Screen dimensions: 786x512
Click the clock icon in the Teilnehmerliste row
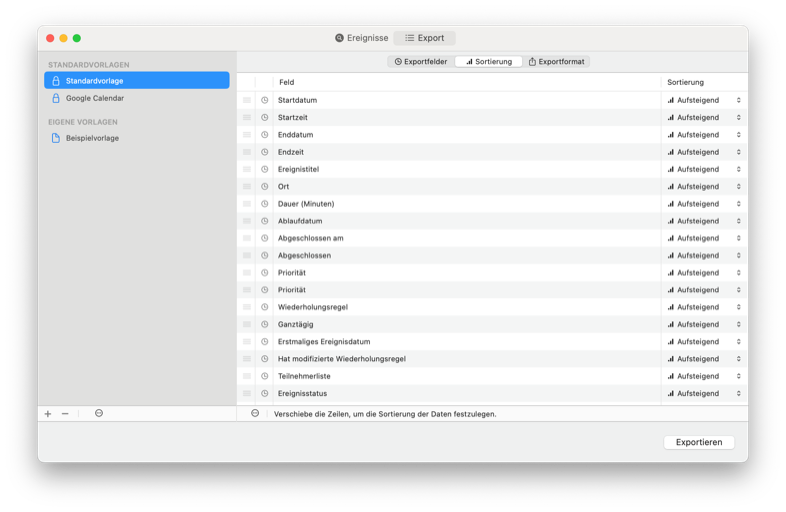(x=265, y=376)
